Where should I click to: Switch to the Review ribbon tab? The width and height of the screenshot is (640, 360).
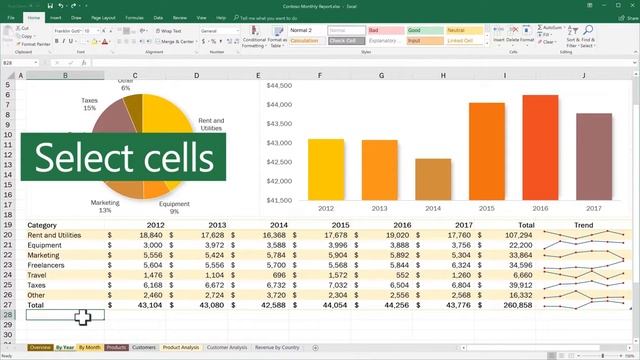[180, 18]
